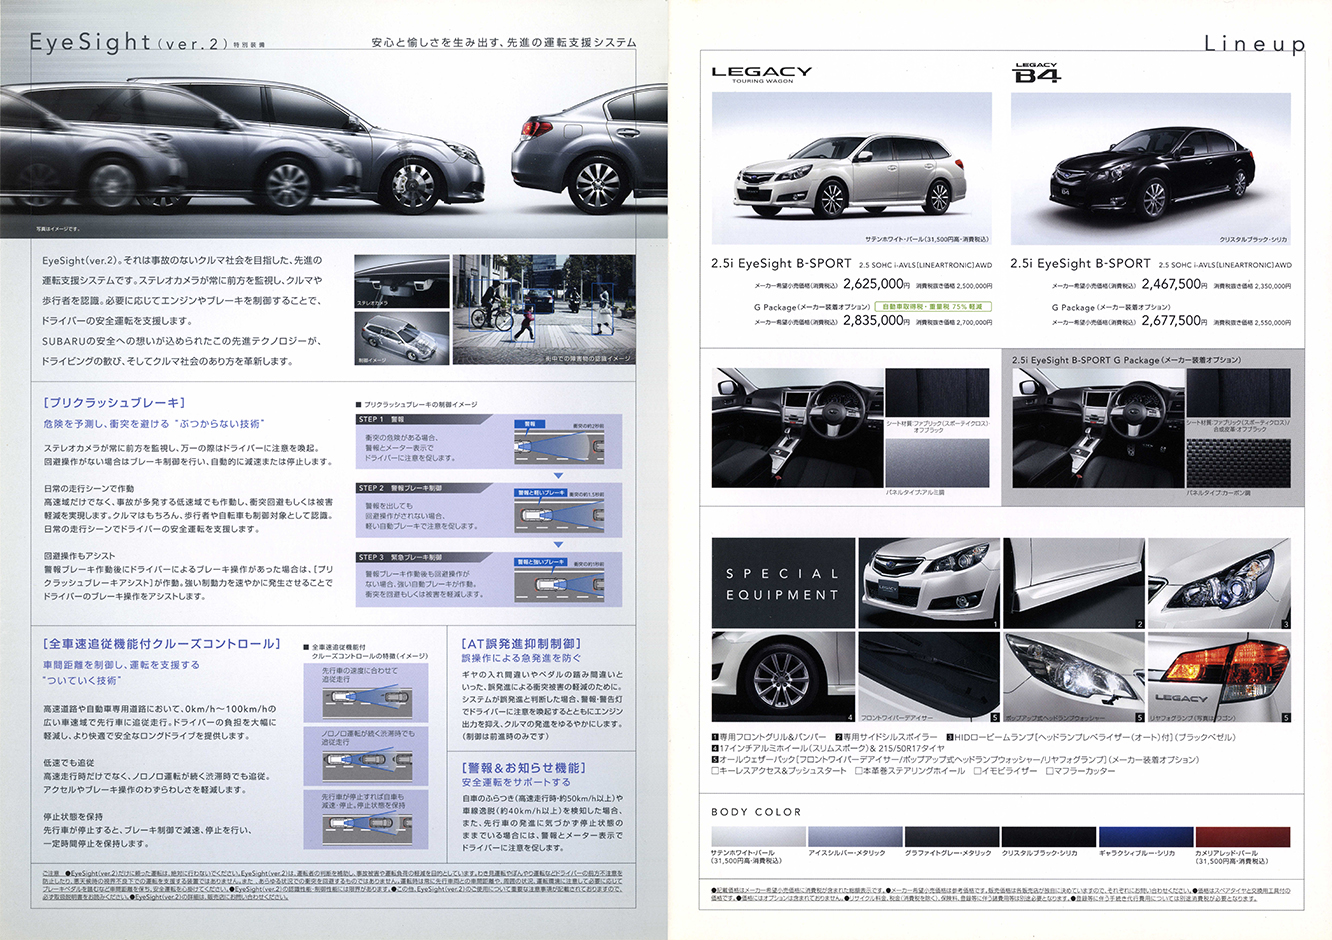Click the 安心と愉しさを生み出す header tagline
This screenshot has width=1332, height=940.
coord(503,43)
